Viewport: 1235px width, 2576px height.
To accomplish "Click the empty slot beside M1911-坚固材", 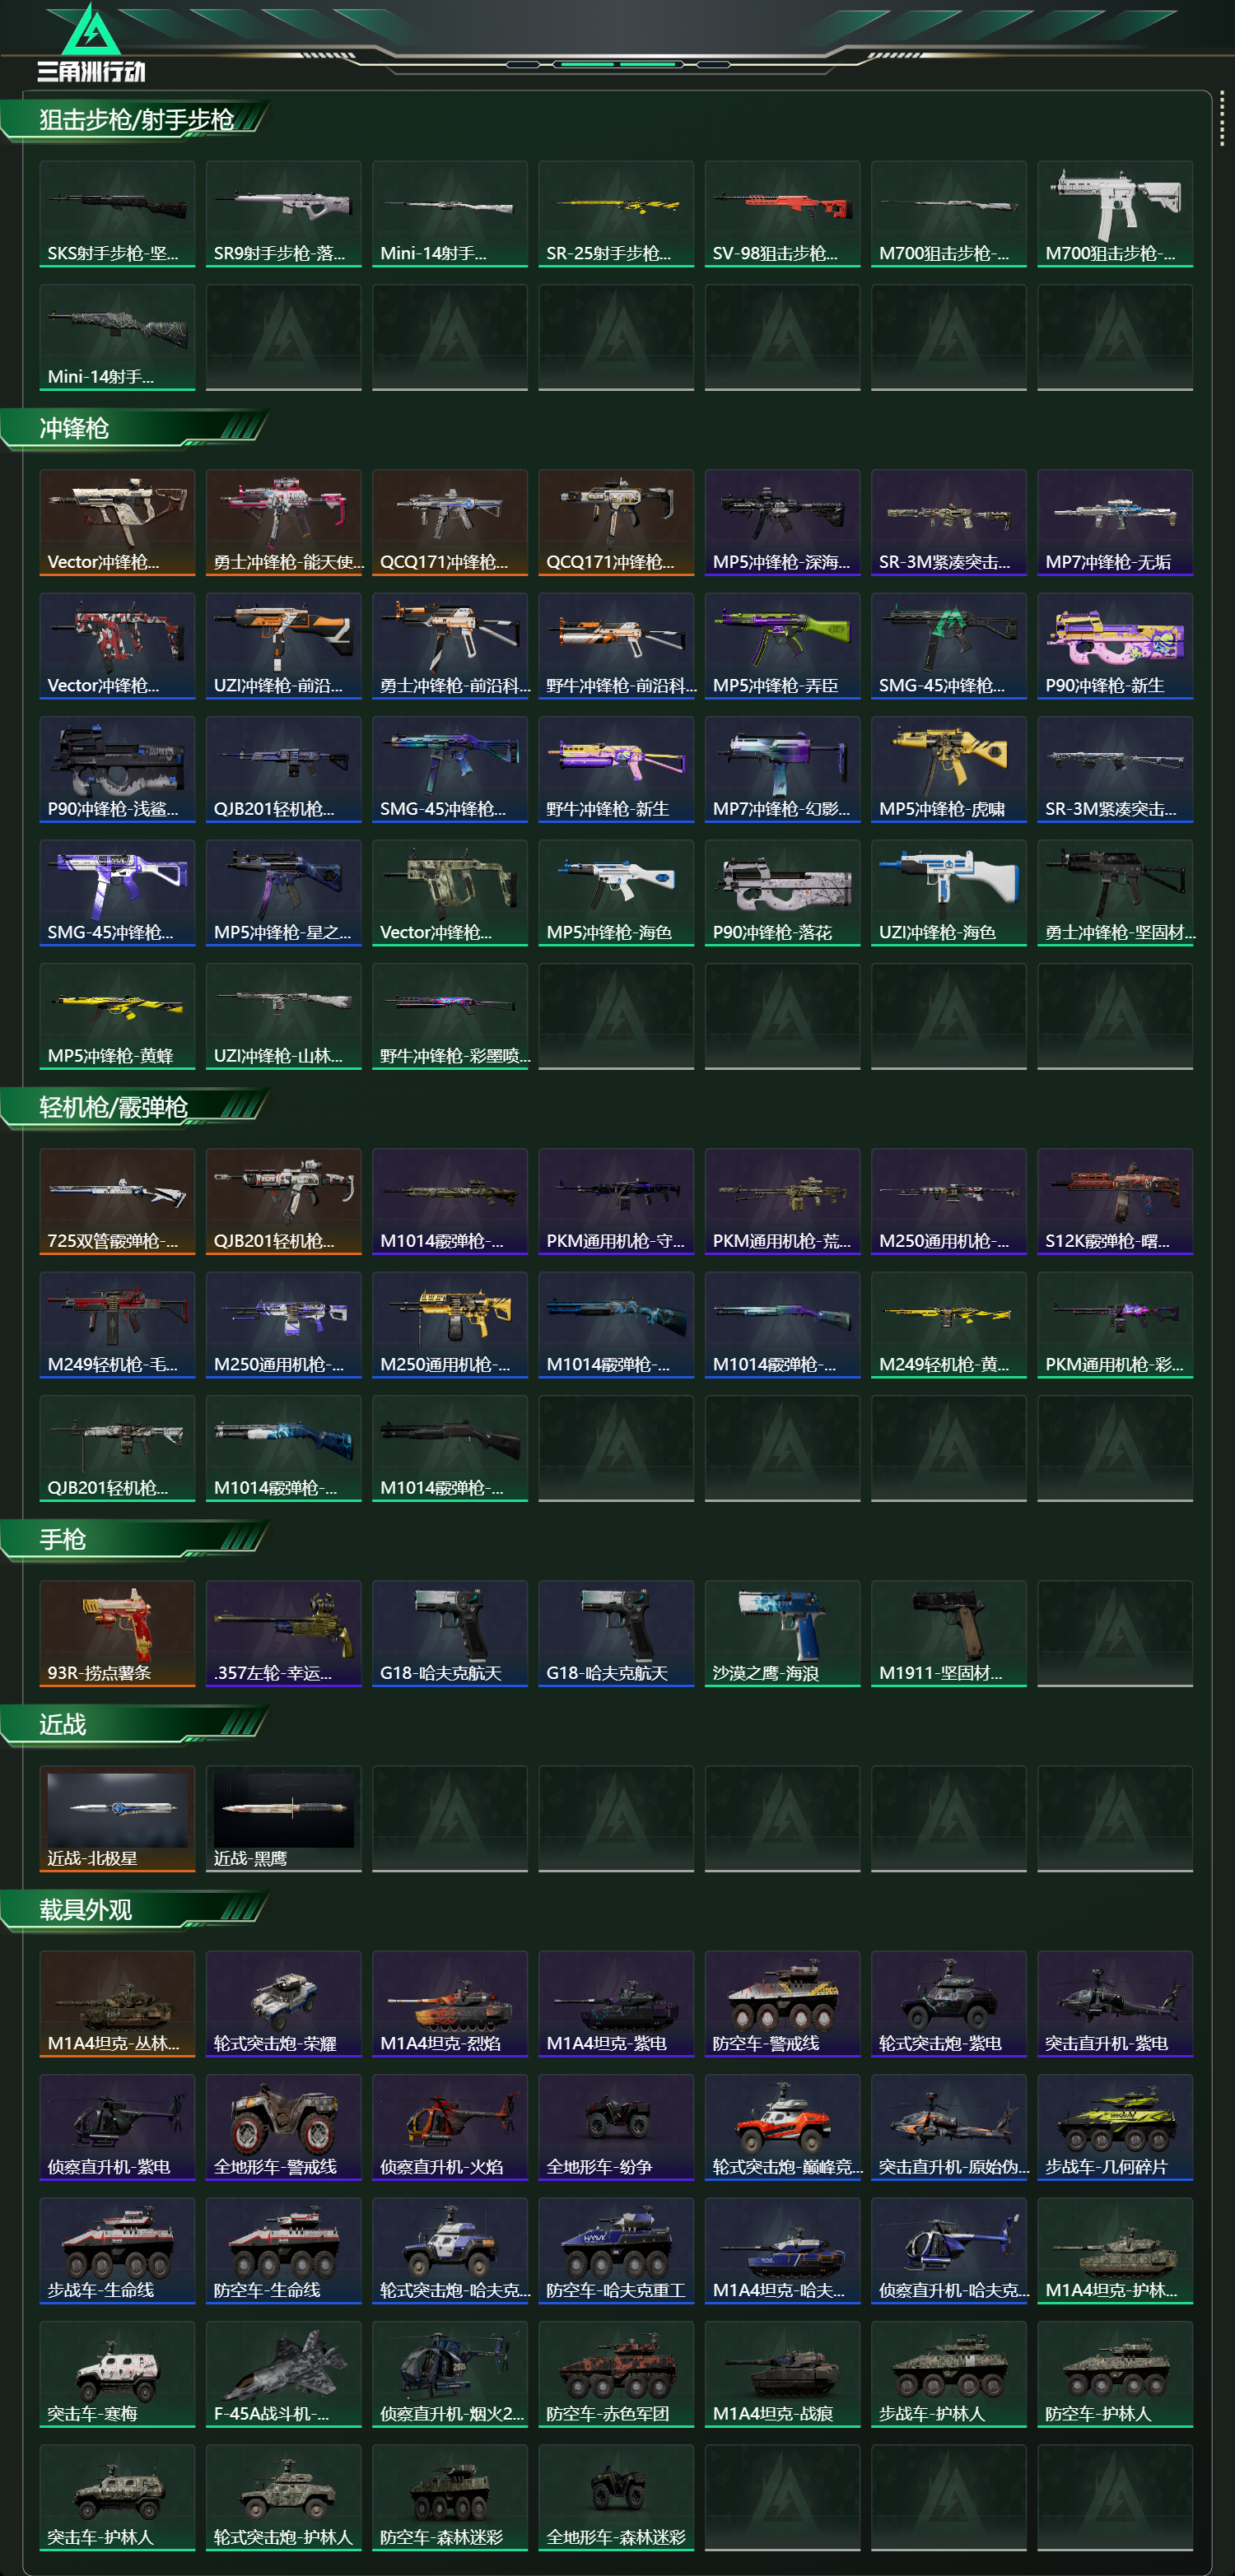I will tap(1115, 1633).
